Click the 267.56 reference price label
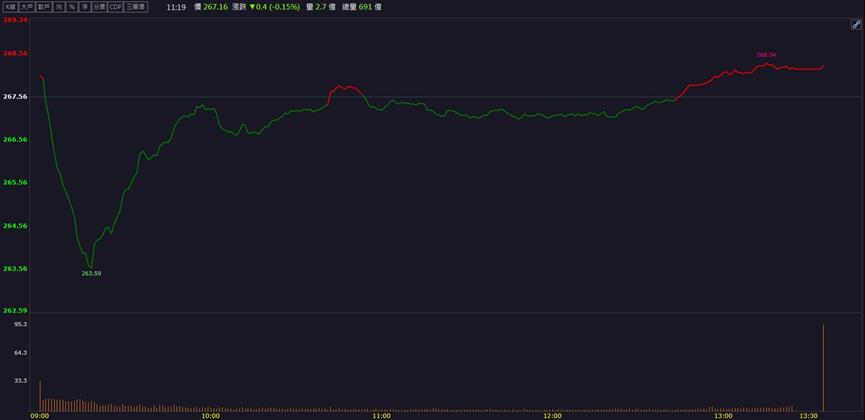This screenshot has height=420, width=865. 15,97
